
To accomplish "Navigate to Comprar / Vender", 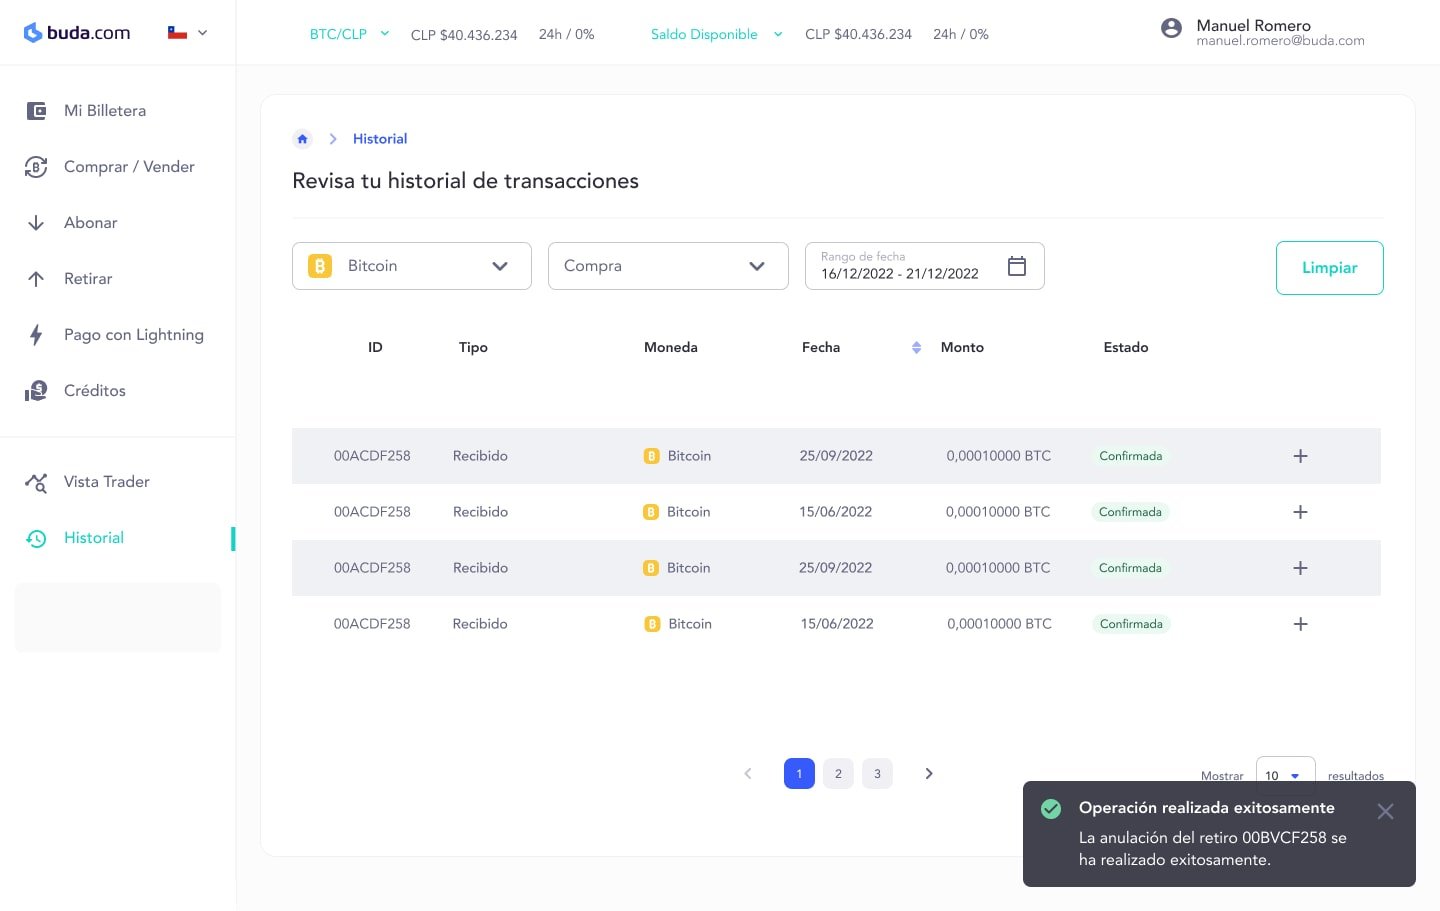I will (128, 167).
